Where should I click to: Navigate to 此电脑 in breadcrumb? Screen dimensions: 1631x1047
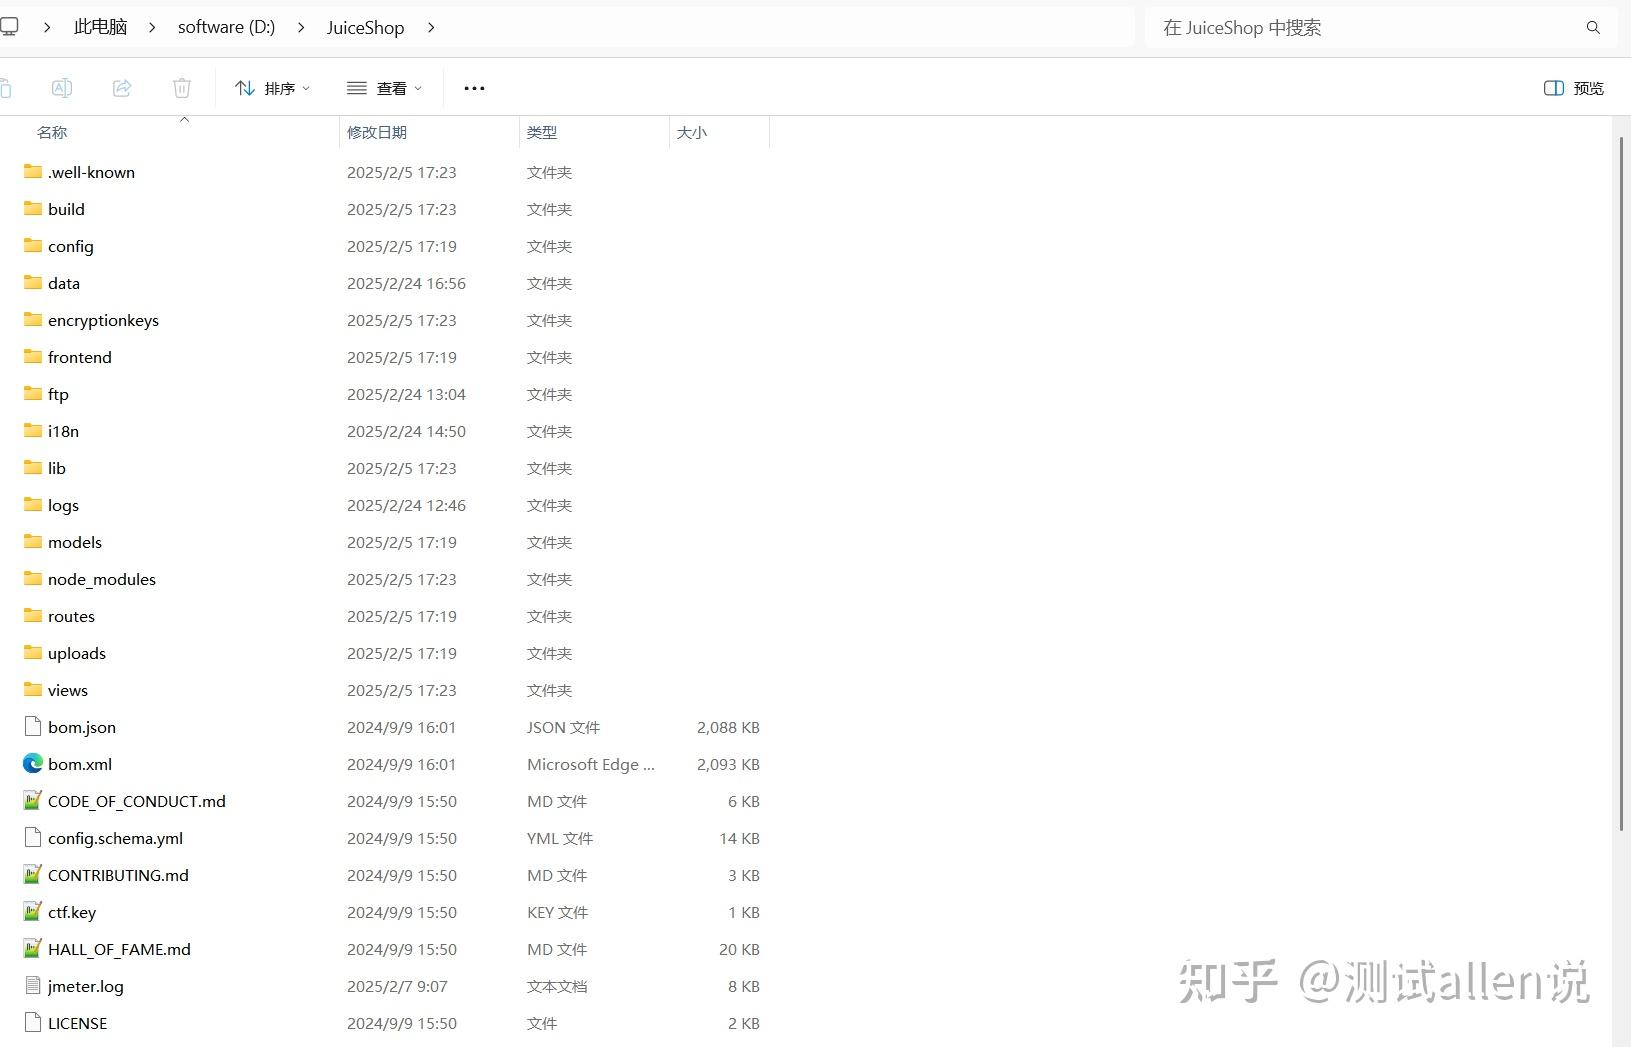point(100,27)
